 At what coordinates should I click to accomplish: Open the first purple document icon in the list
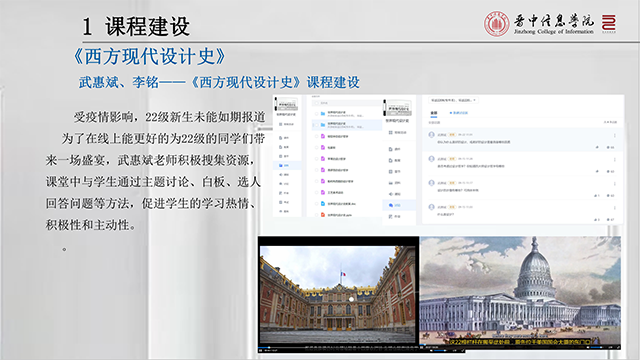coord(323,136)
